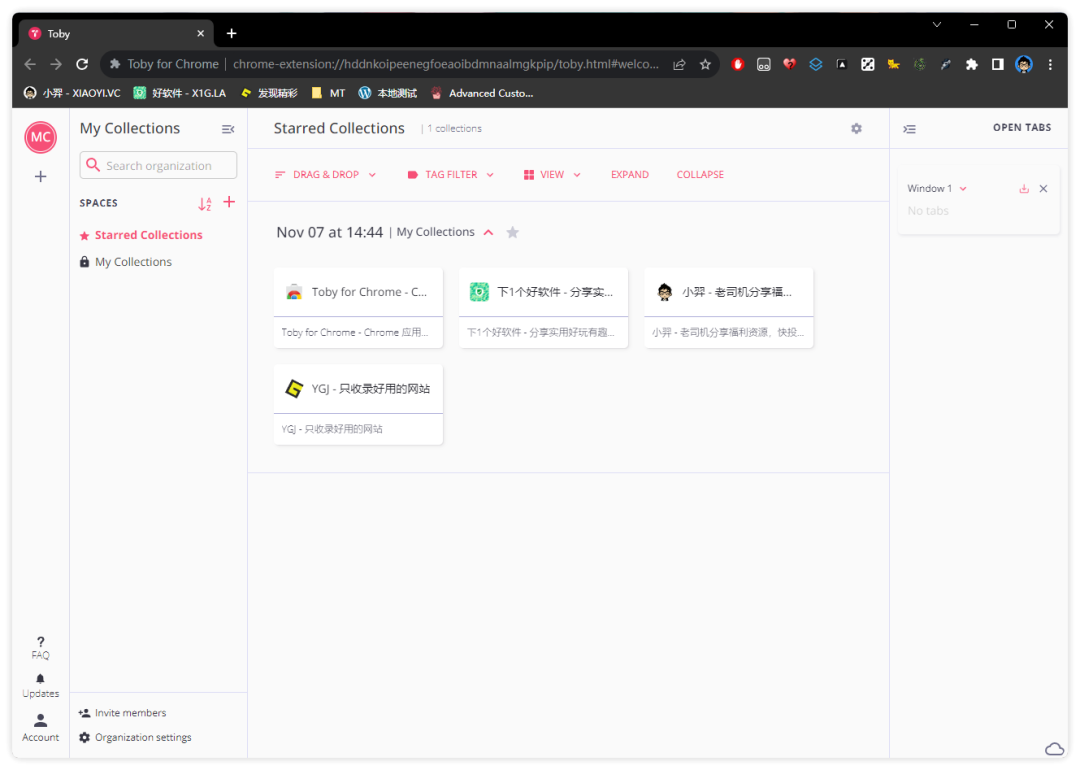Click the sort spaces A-Z icon

[x=205, y=203]
